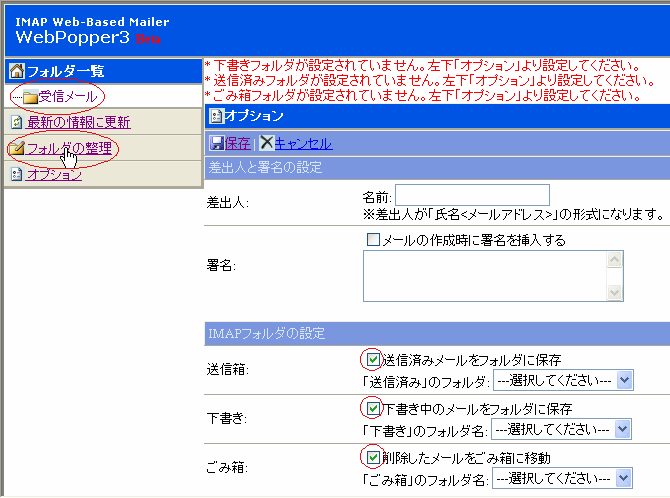Click inside the 署名 signature text area
Viewport: 670px width, 498px height.
pos(485,276)
